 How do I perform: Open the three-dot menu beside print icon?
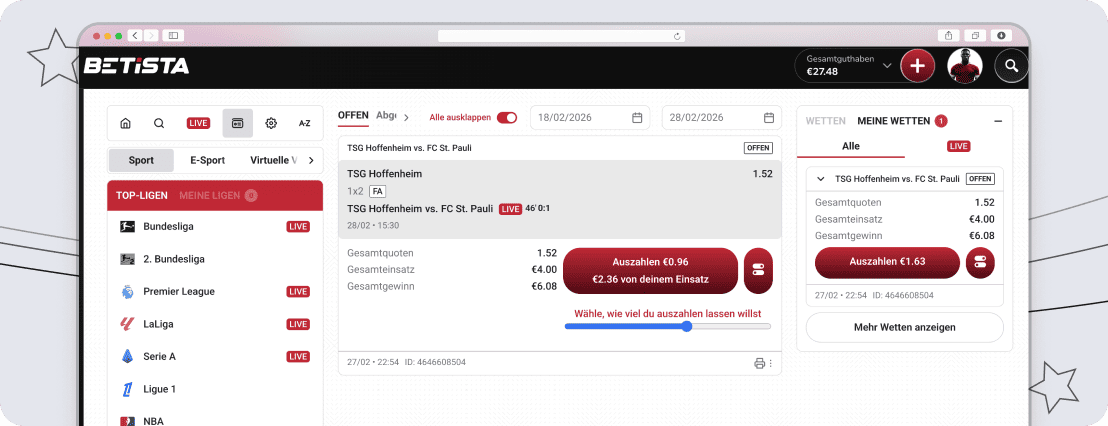coord(770,363)
